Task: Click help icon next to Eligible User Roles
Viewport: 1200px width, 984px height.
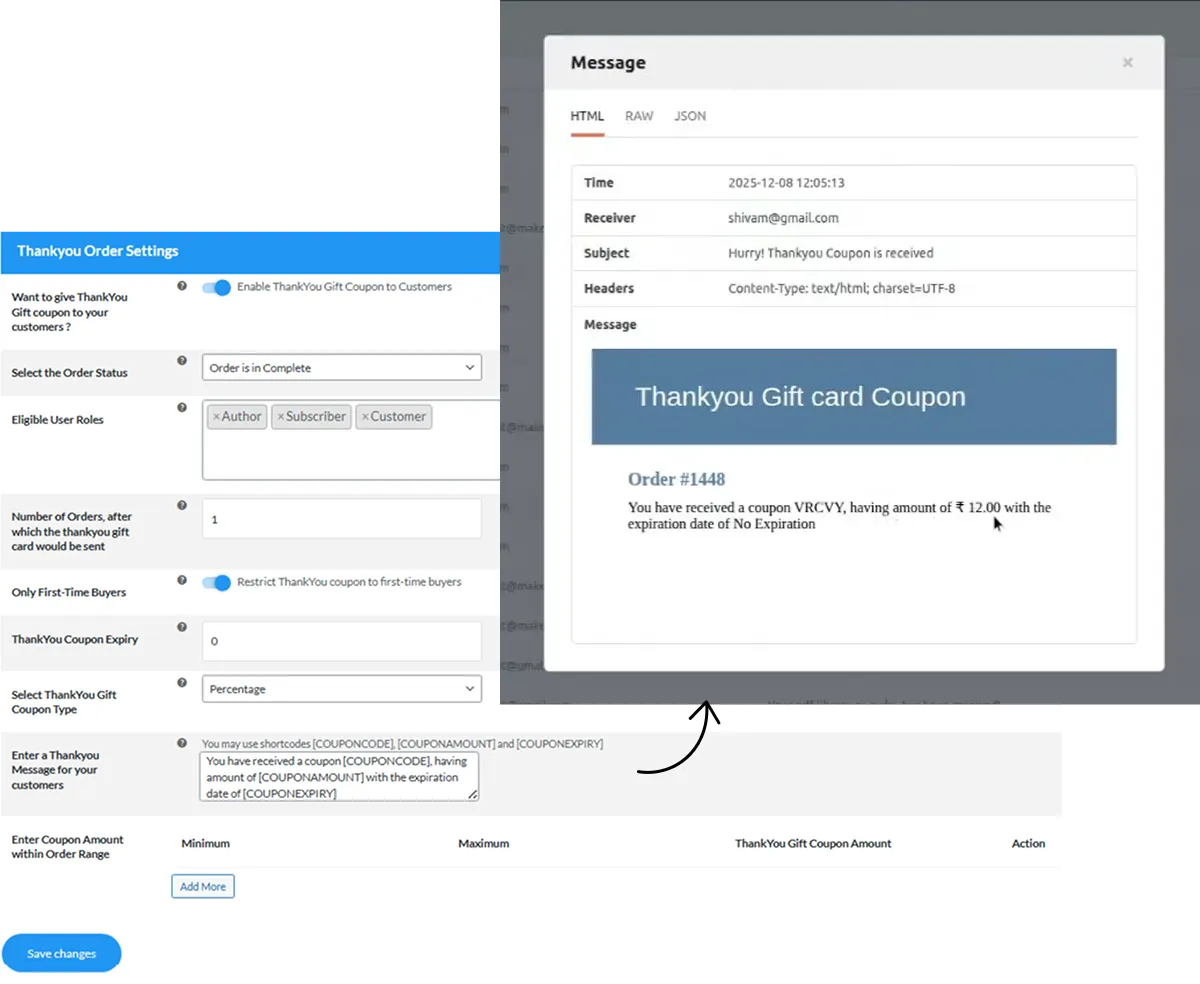Action: (182, 408)
